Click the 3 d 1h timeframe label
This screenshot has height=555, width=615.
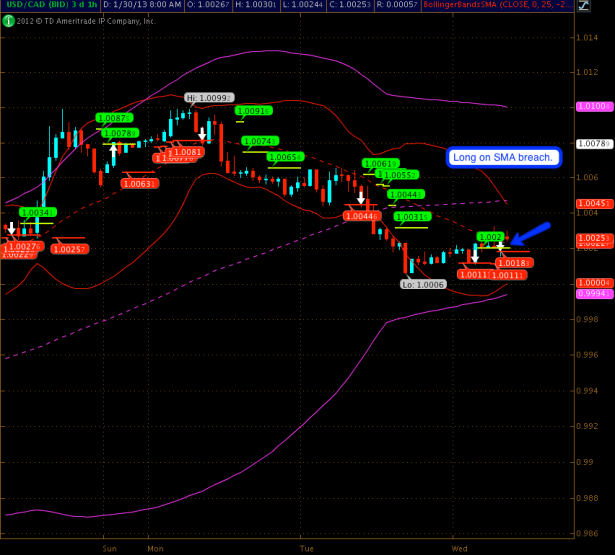[x=84, y=6]
